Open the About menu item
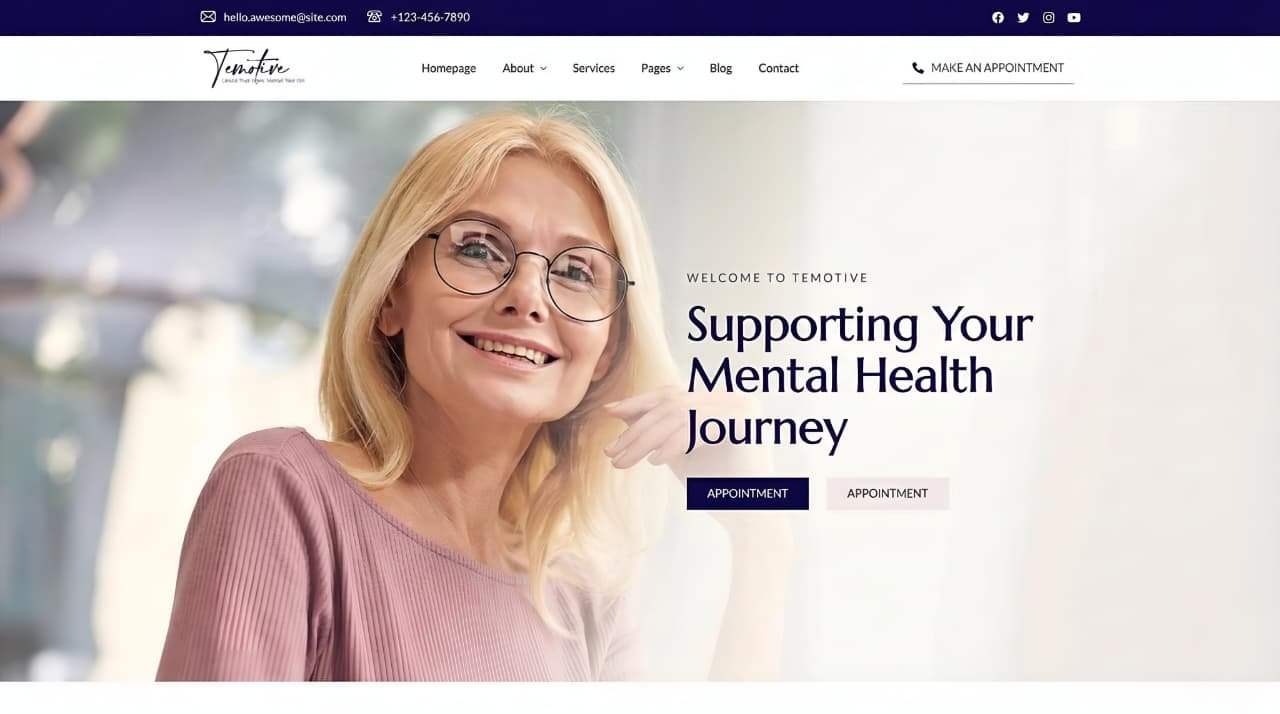The image size is (1280, 714). click(518, 68)
